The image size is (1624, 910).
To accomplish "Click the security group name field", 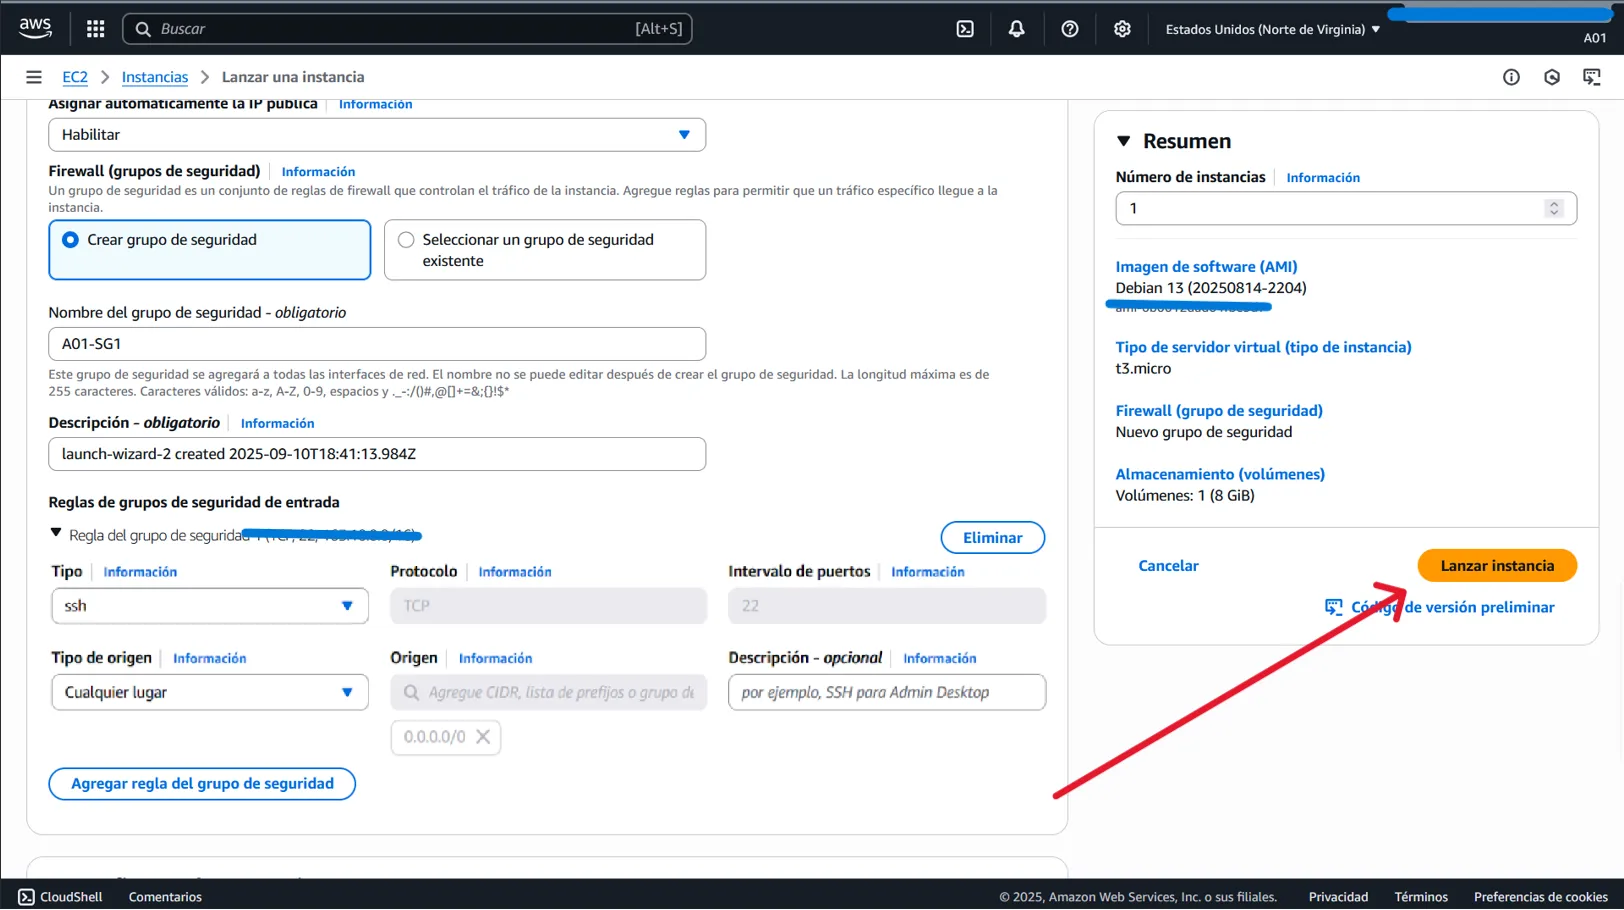I will [x=376, y=344].
